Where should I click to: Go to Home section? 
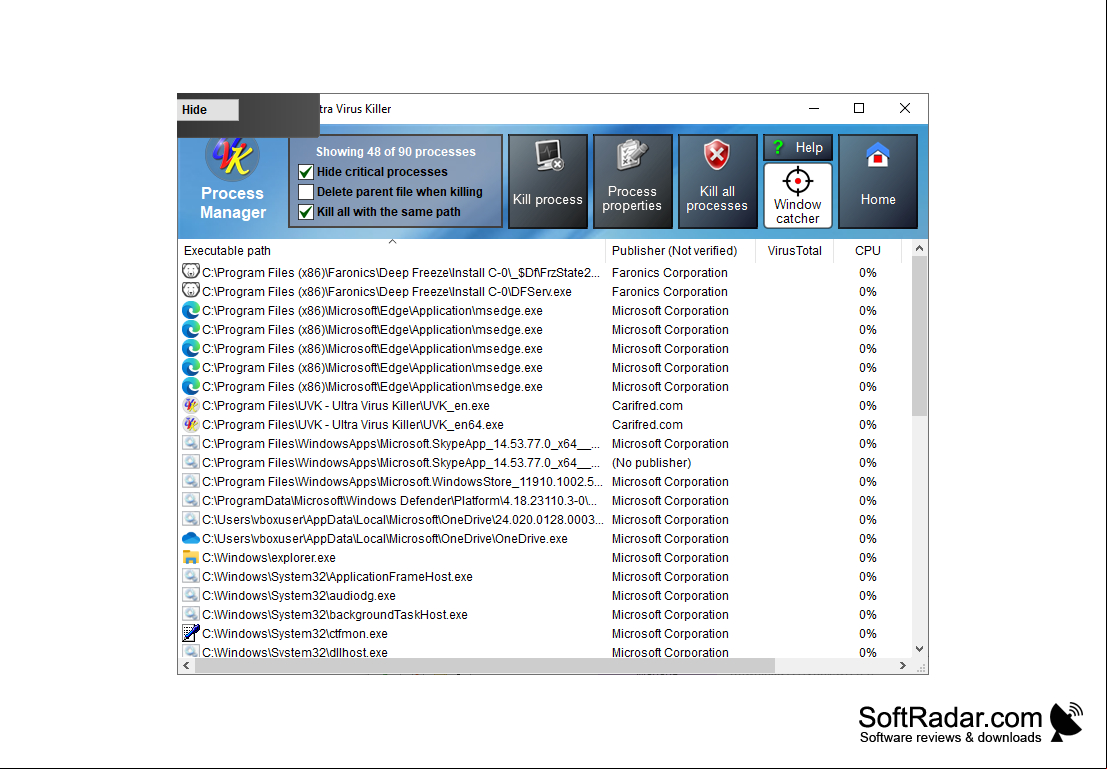(878, 181)
